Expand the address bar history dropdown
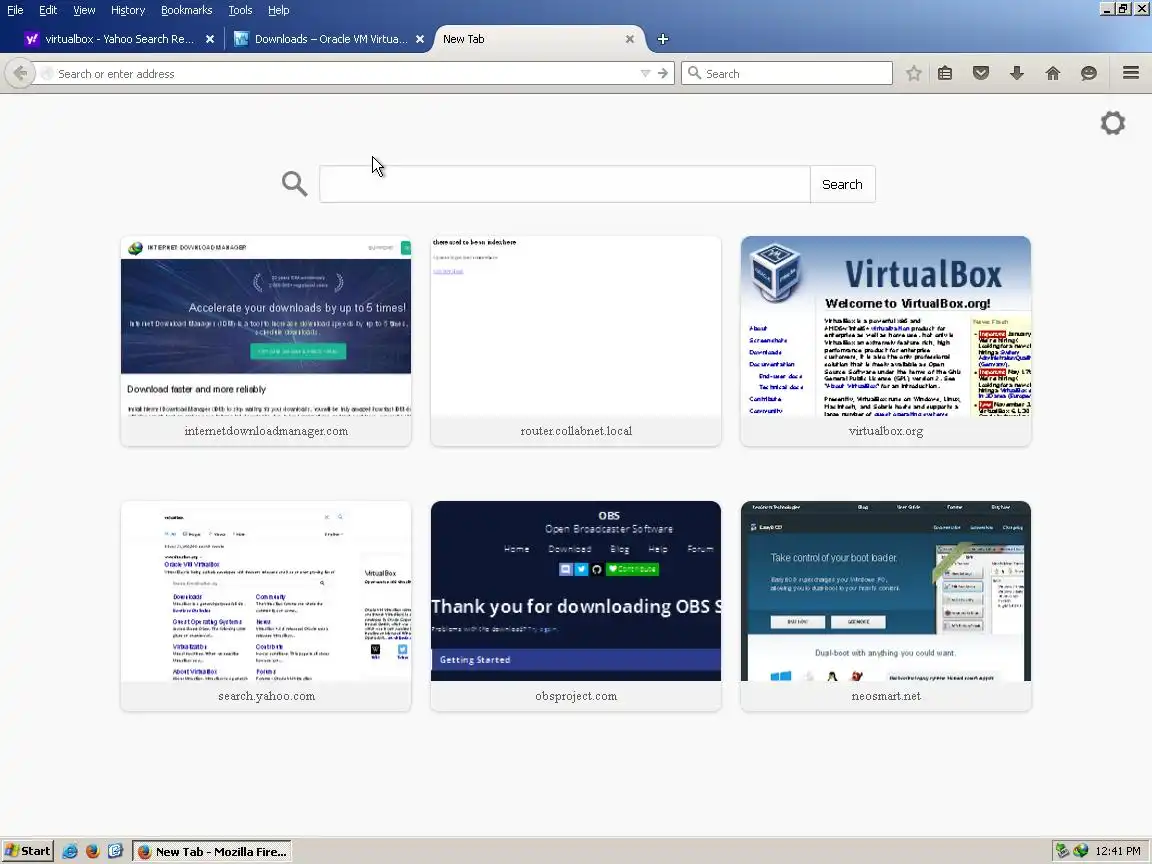 tap(645, 73)
